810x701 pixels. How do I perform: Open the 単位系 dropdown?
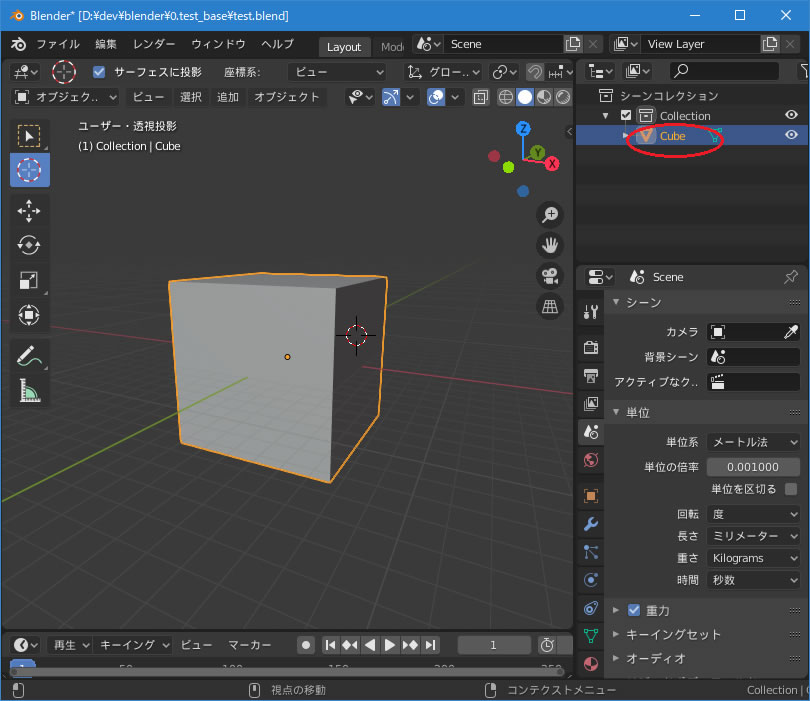point(753,442)
